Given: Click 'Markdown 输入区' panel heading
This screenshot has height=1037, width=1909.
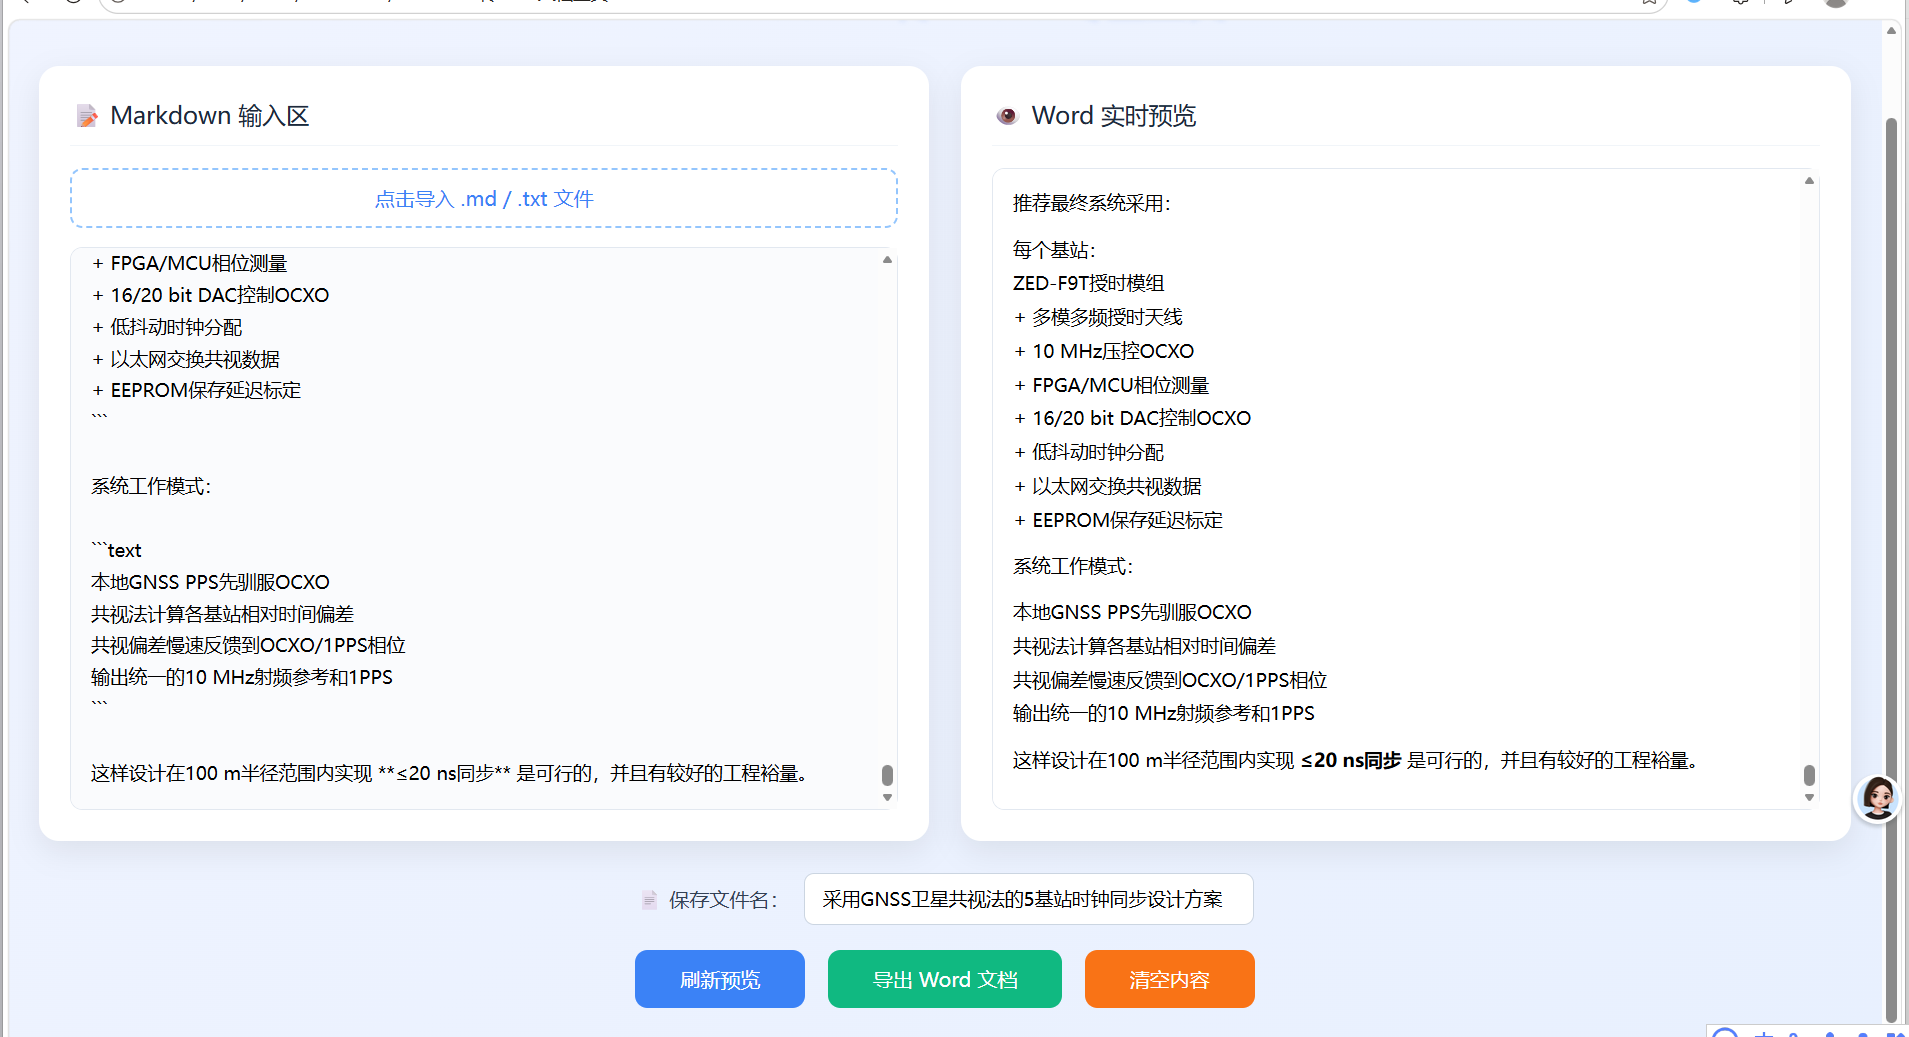Looking at the screenshot, I should [x=210, y=116].
